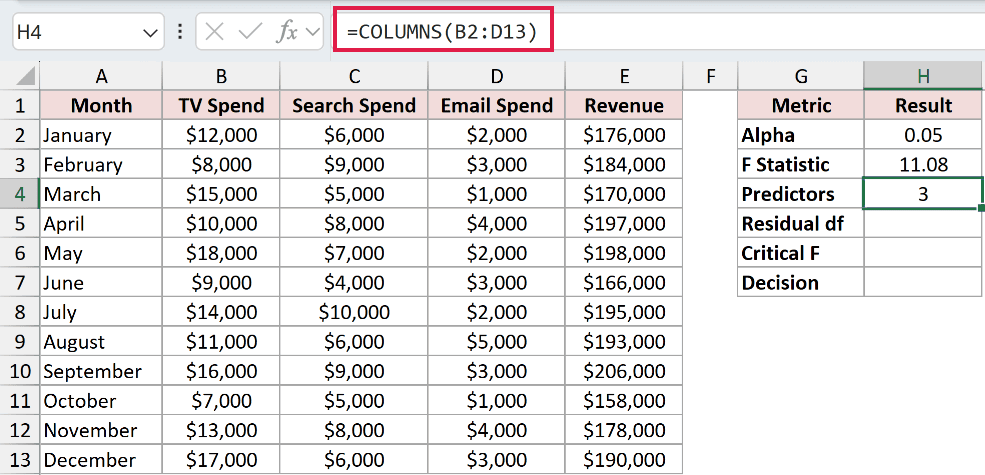Select column E header
Image resolution: width=985 pixels, height=475 pixels.
[624, 76]
